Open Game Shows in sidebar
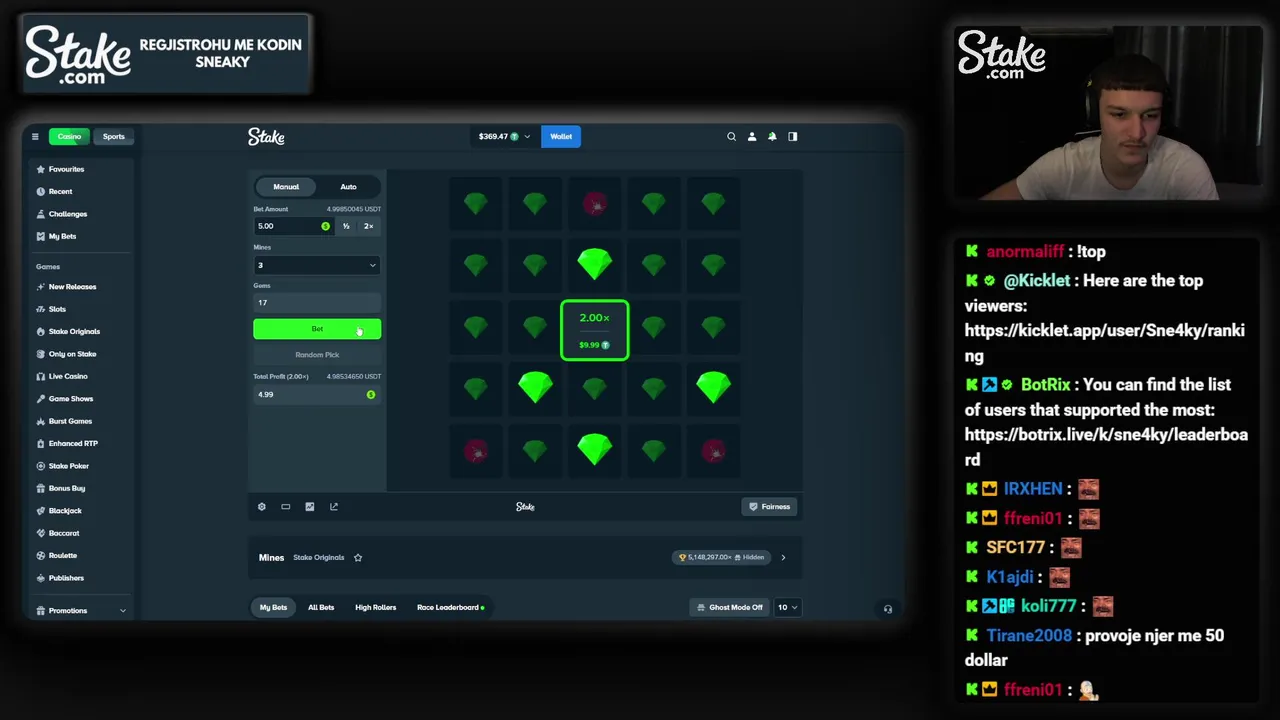 pos(71,399)
